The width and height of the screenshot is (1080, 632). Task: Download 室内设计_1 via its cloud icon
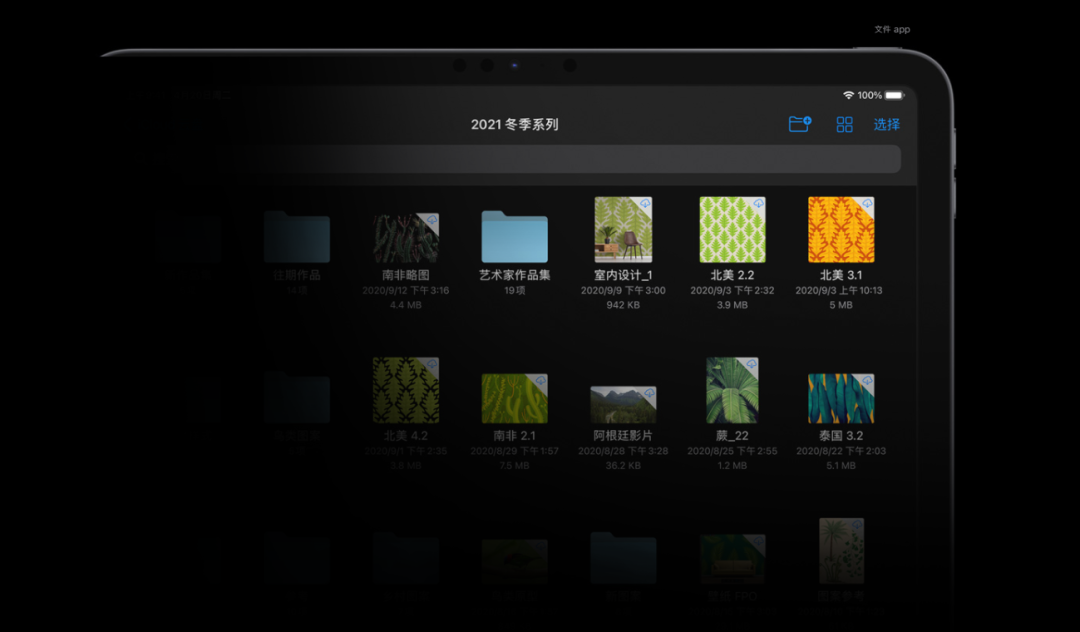645,204
